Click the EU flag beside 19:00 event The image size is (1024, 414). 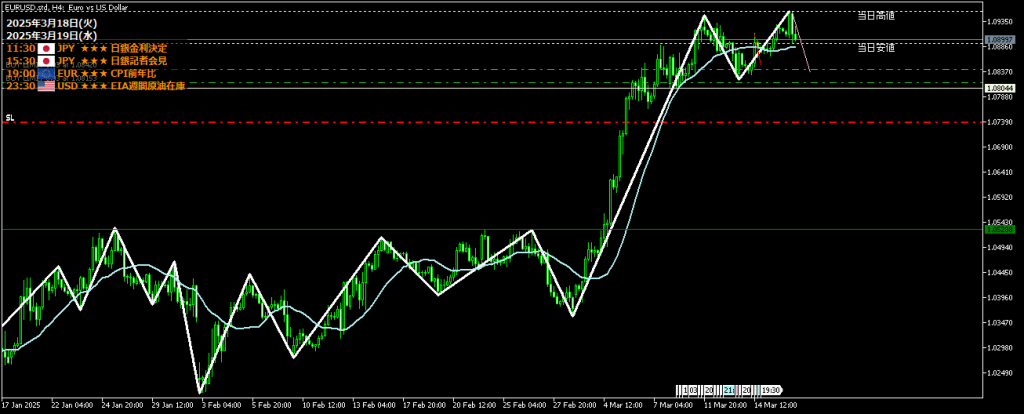pyautogui.click(x=45, y=74)
